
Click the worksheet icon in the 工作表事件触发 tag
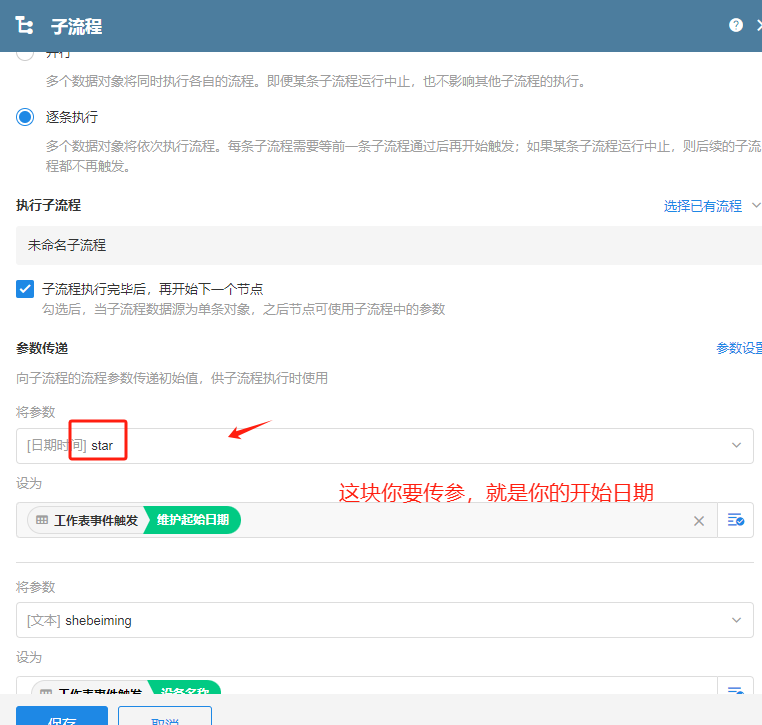click(x=42, y=520)
